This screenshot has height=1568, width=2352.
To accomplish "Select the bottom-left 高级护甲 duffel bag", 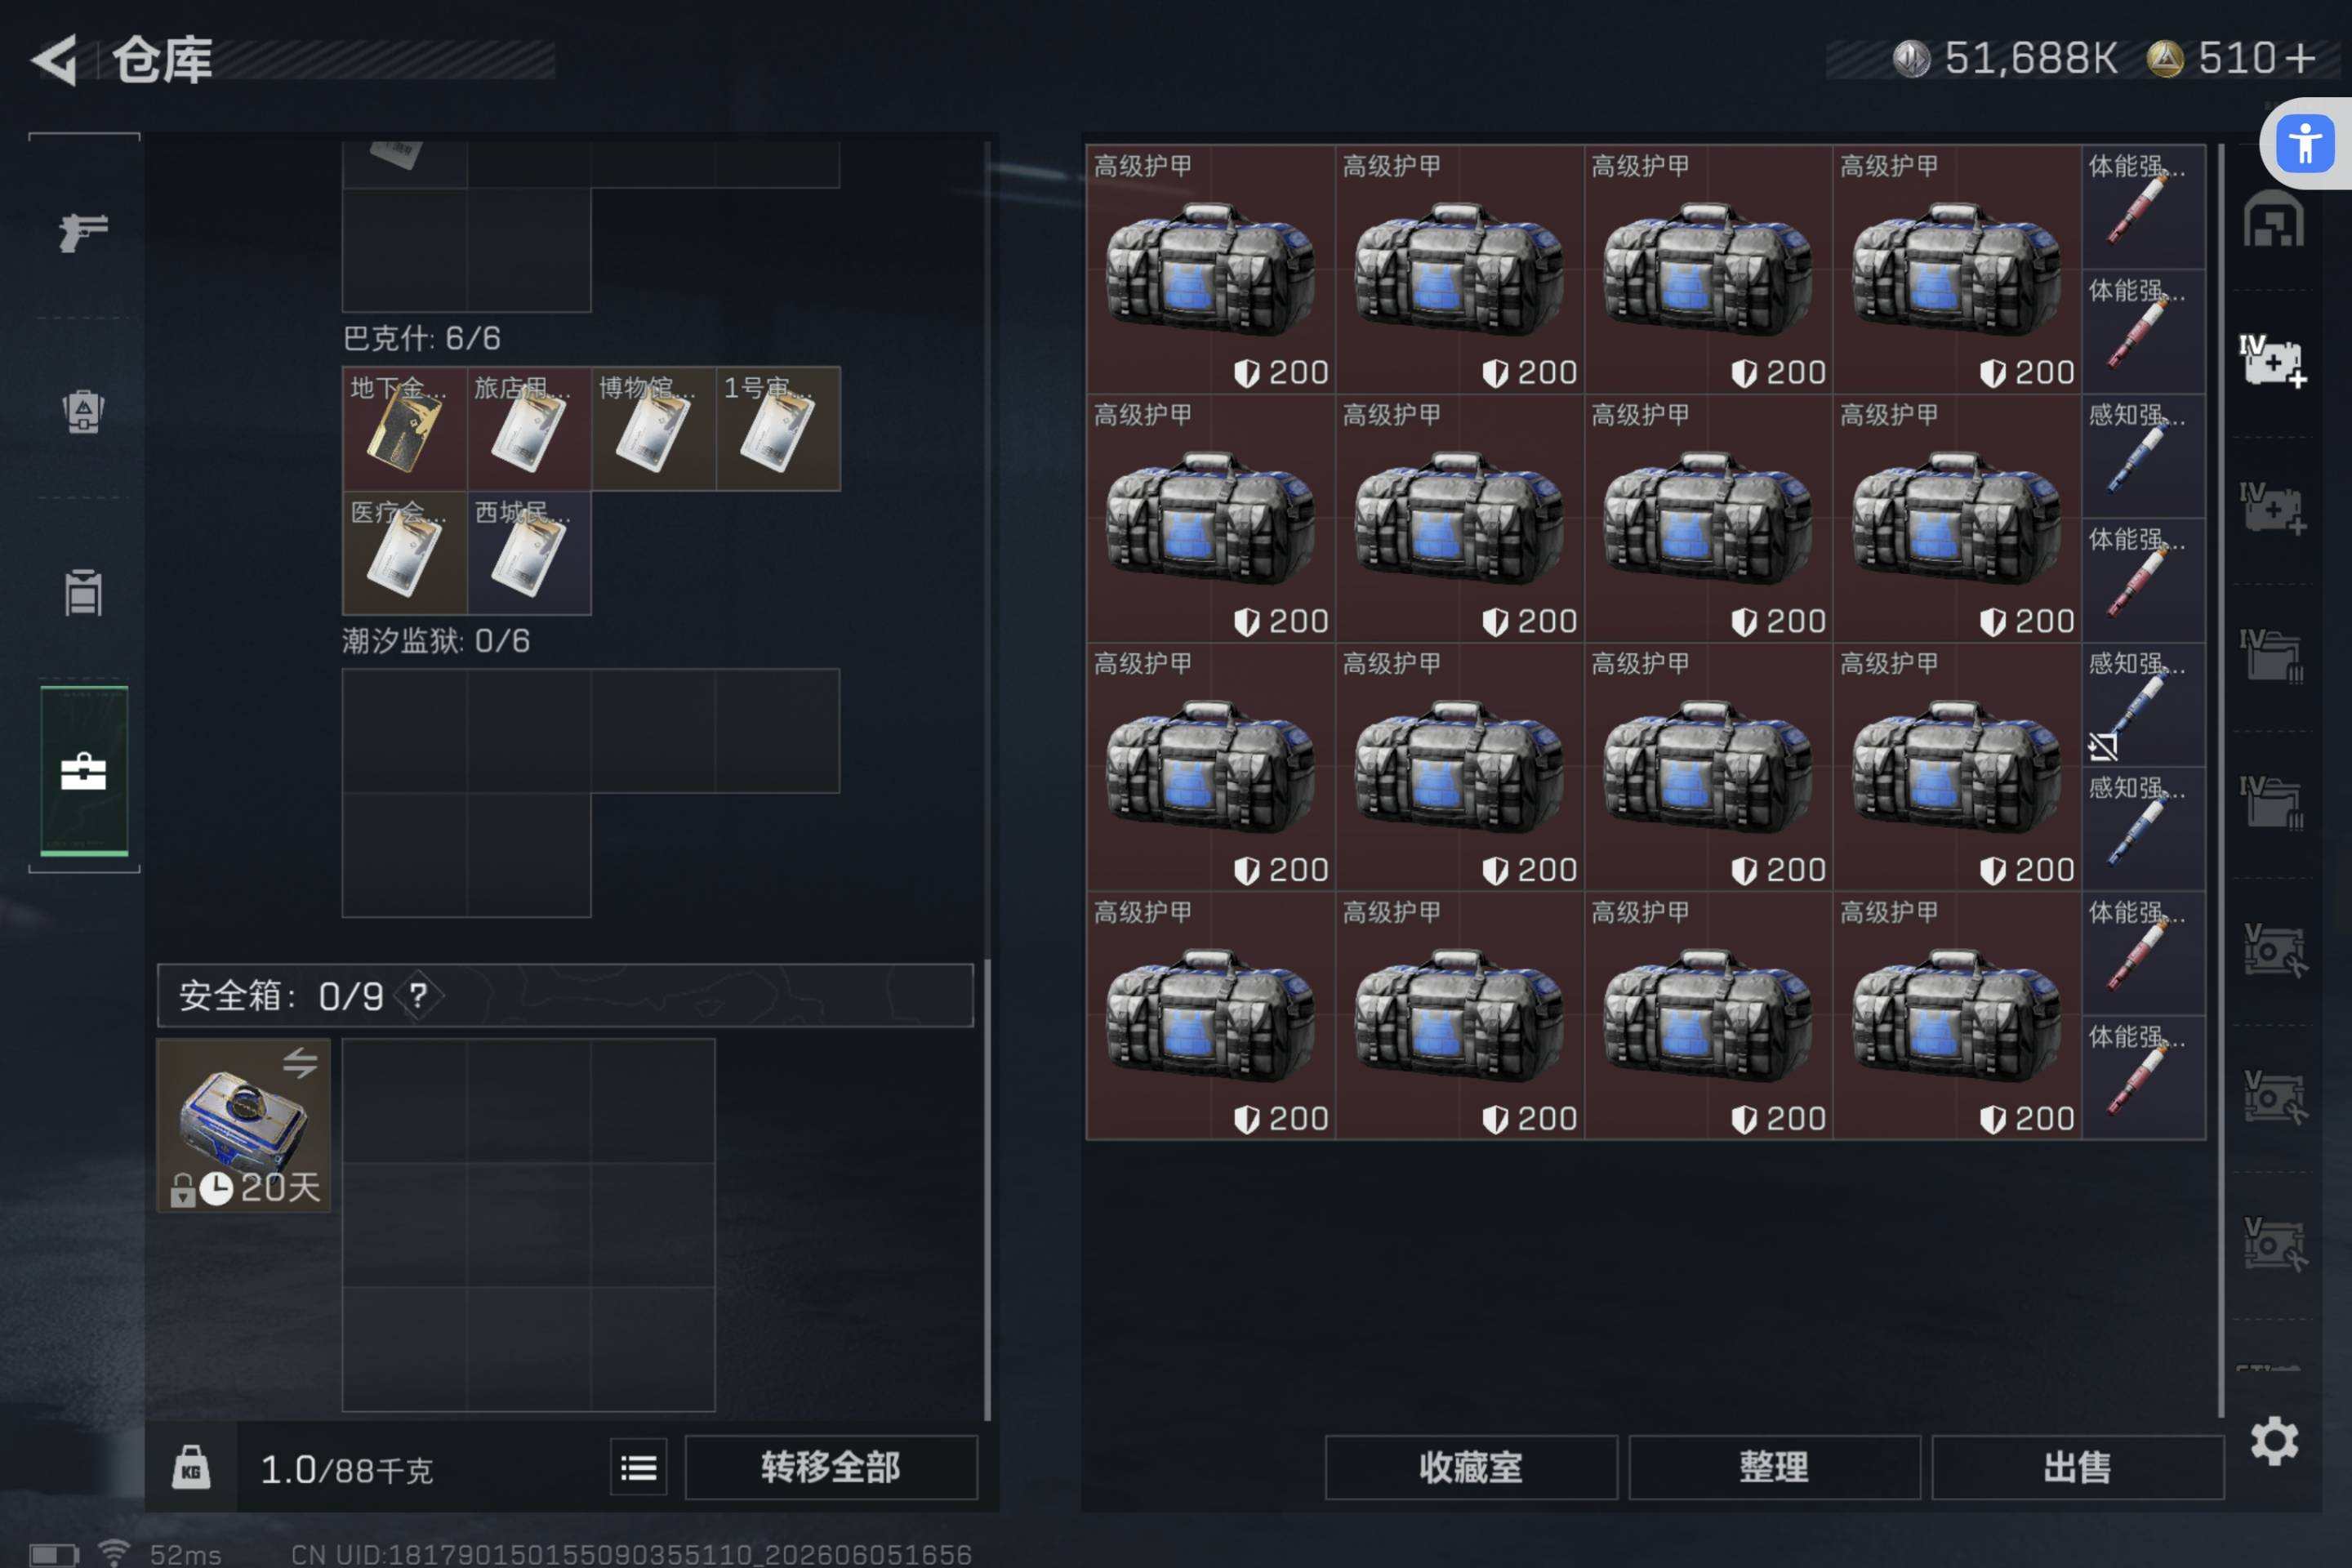I will click(x=1211, y=1015).
